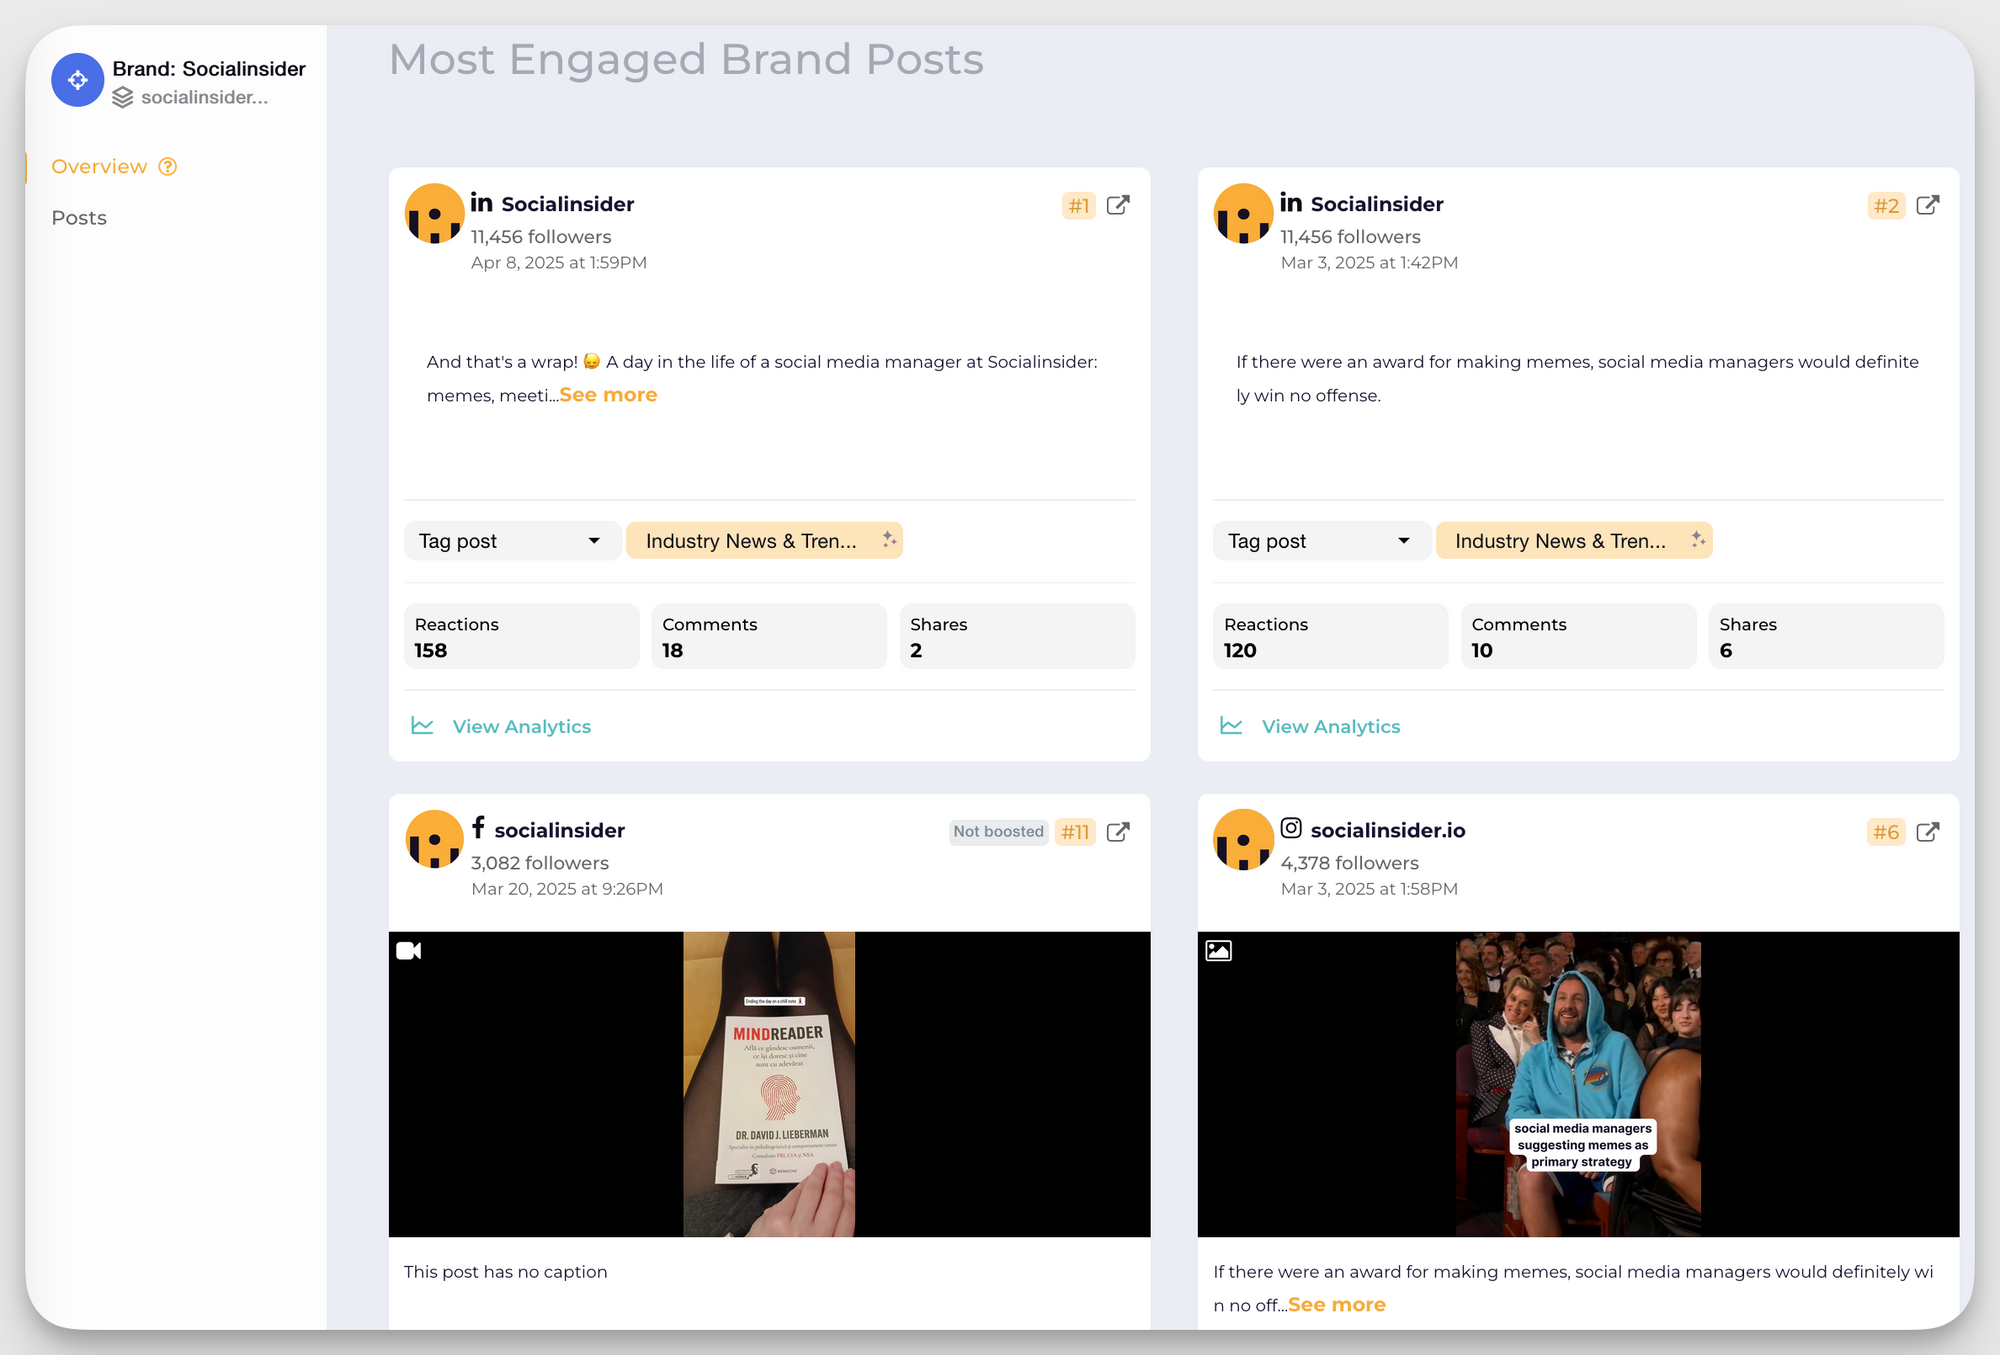Click AI sparkle icon on post #1 tag

pyautogui.click(x=889, y=540)
